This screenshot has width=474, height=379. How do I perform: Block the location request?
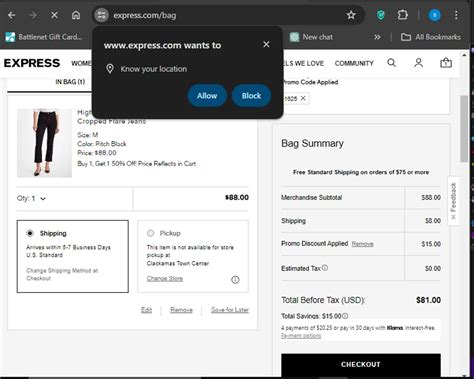pyautogui.click(x=251, y=96)
